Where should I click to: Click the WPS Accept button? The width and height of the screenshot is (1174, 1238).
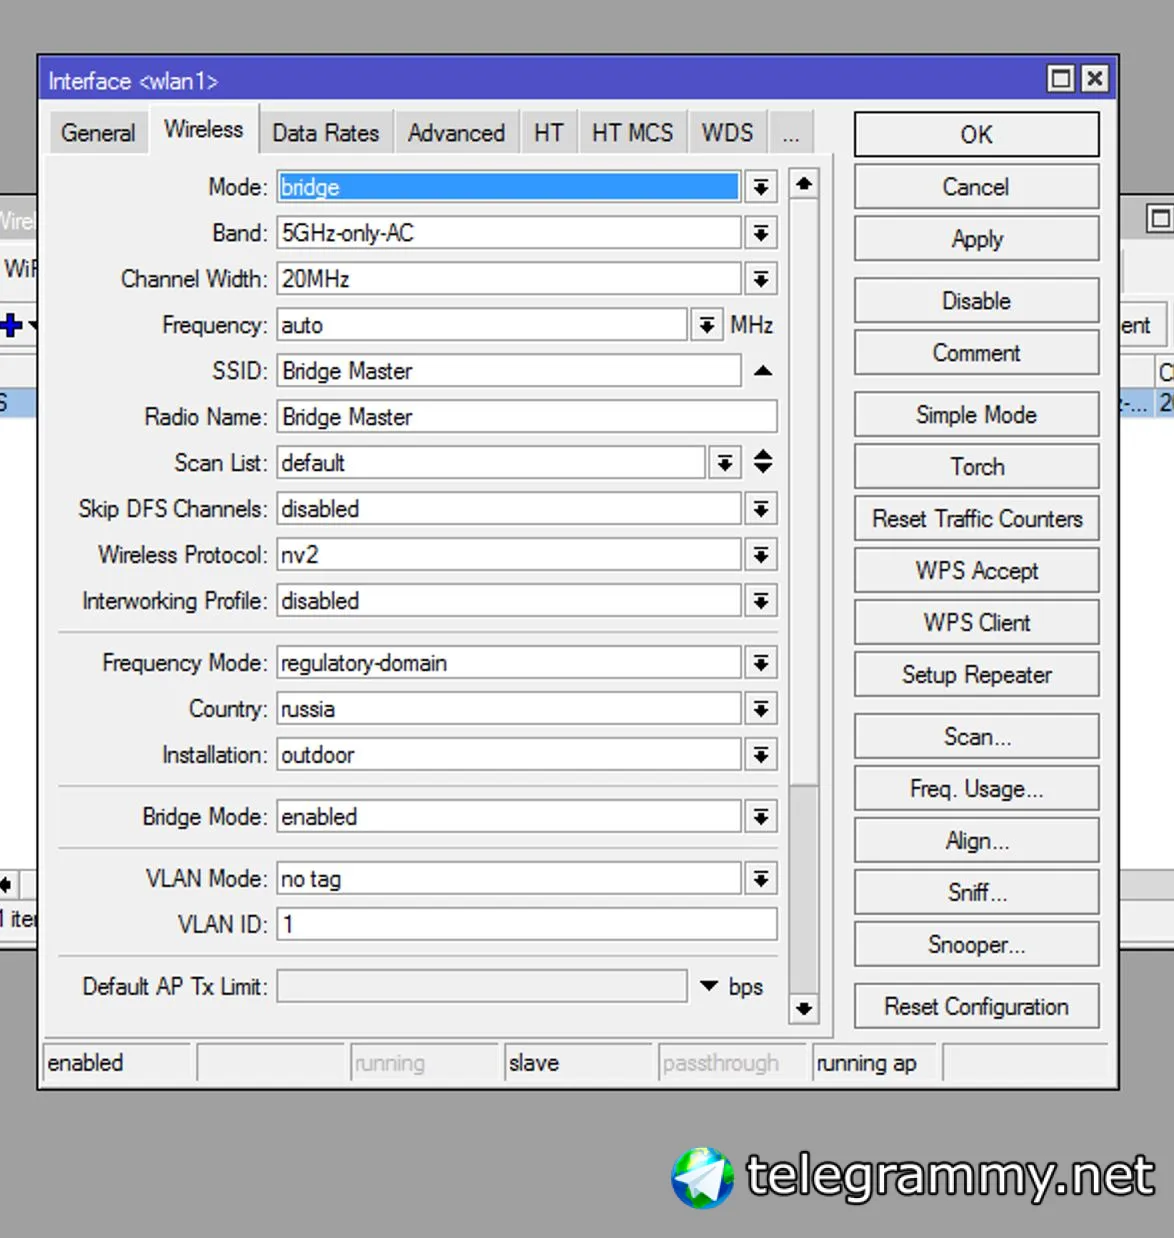click(x=977, y=571)
